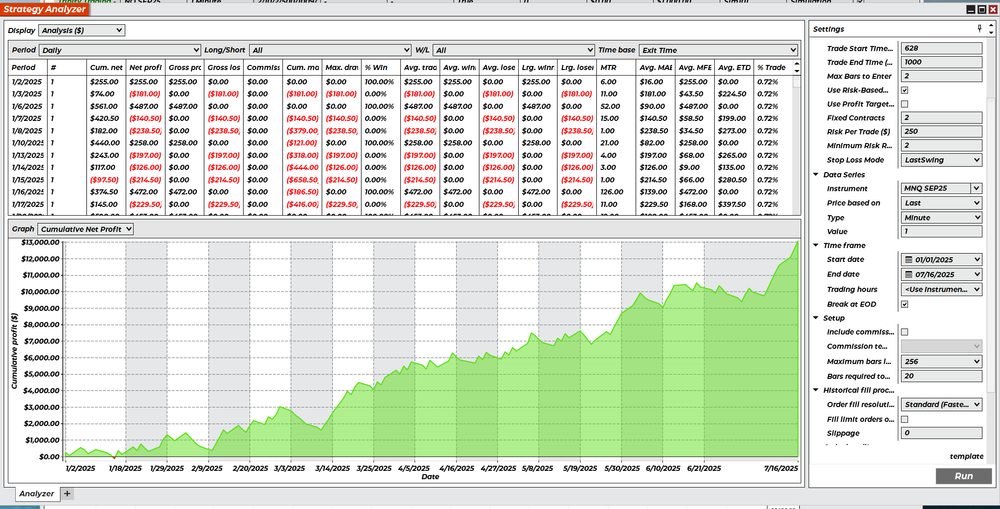The height and width of the screenshot is (509, 1000).
Task: Click the data series Value field
Action: click(941, 232)
